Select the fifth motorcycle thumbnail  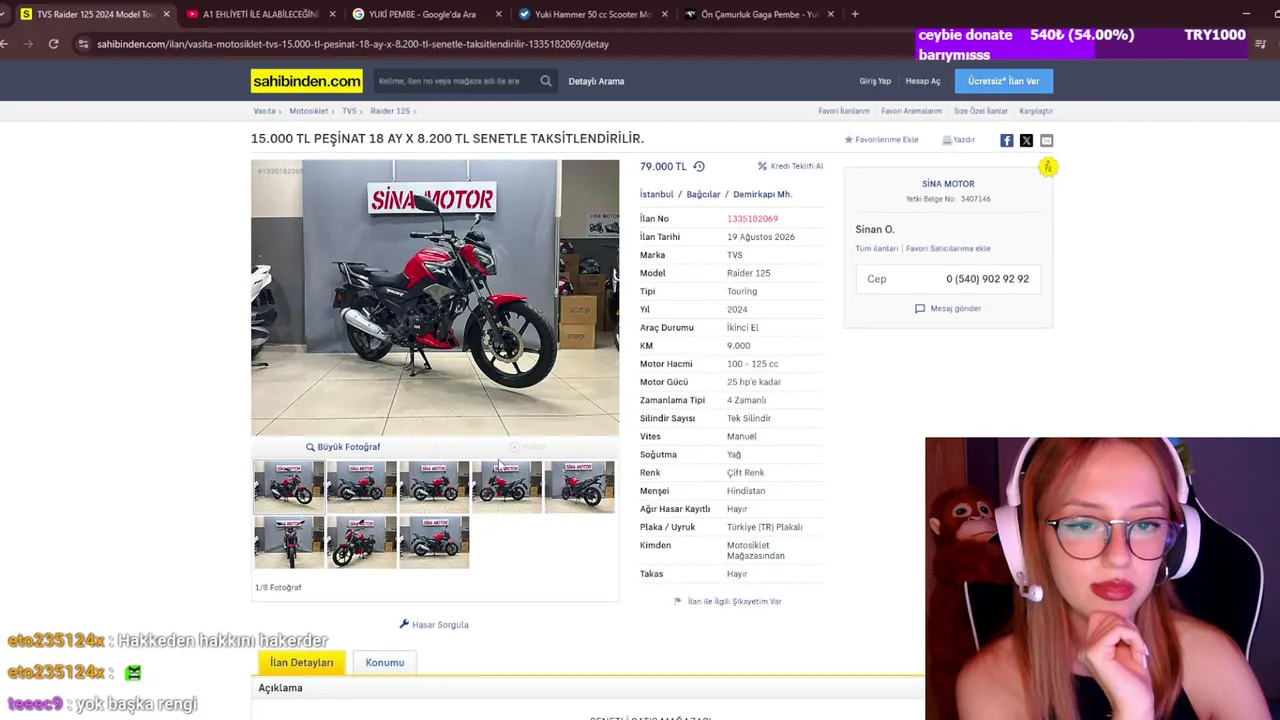pos(580,486)
